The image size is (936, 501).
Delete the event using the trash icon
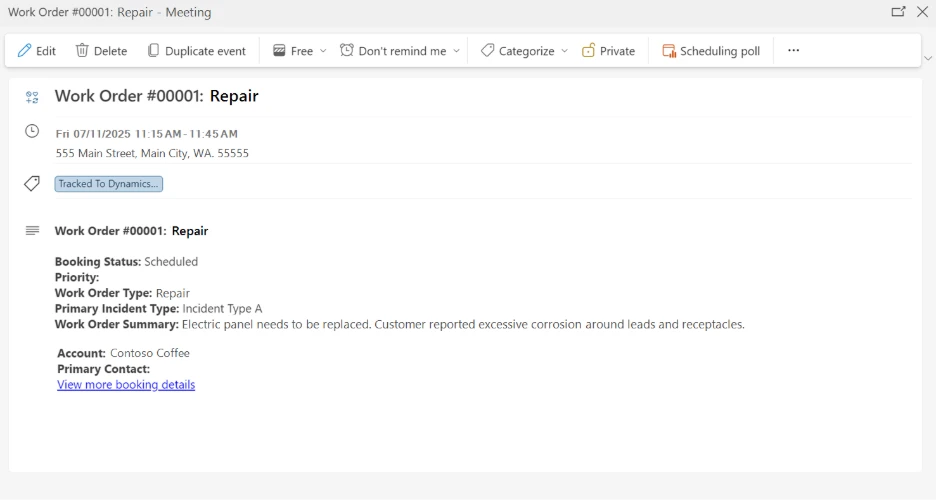(82, 51)
